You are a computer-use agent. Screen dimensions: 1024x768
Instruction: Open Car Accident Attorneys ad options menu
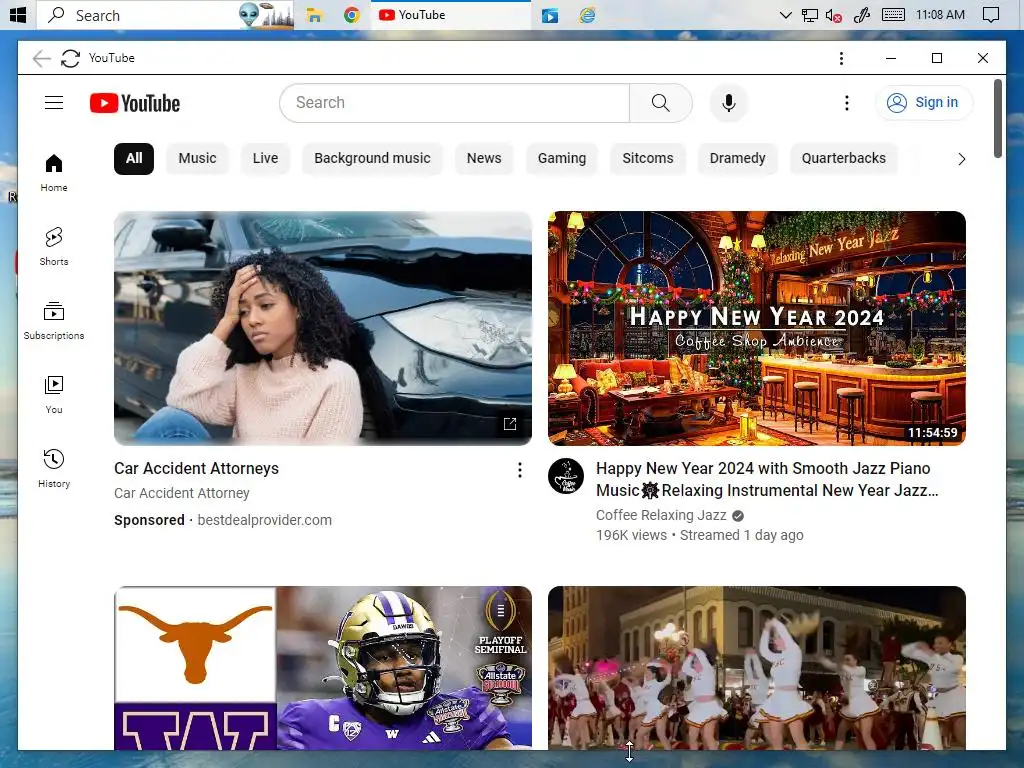[519, 470]
